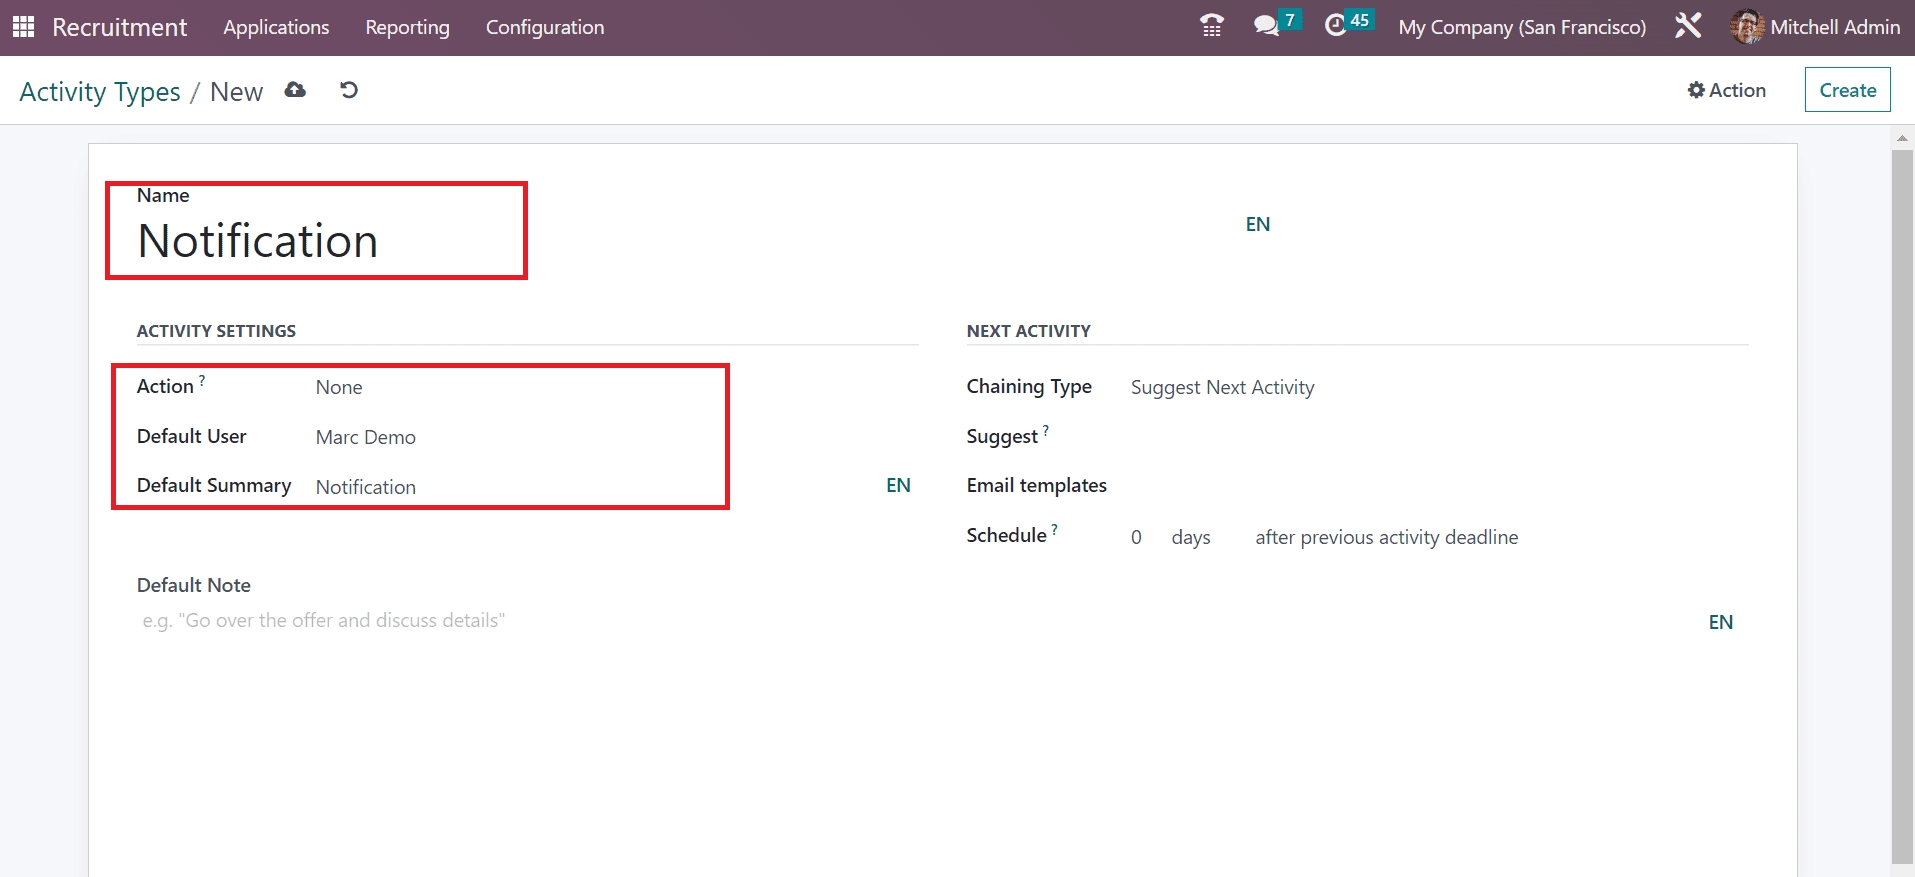Open the Applications menu

(x=276, y=27)
